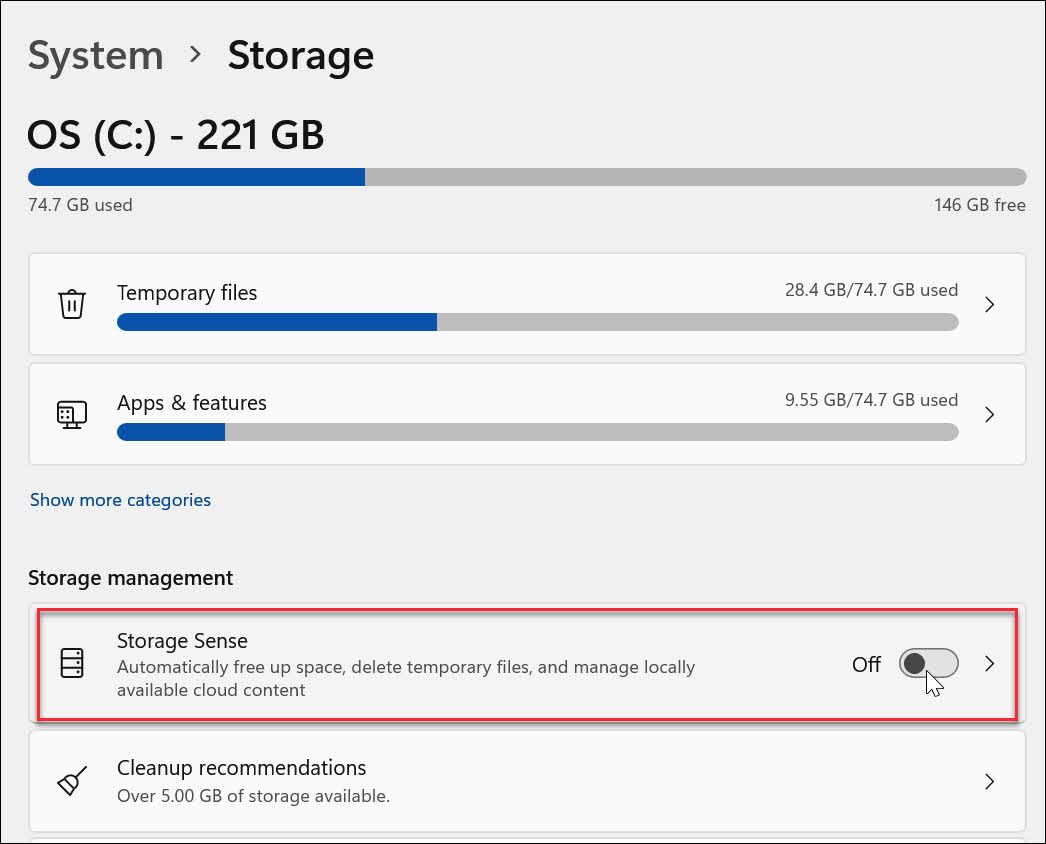
Task: Click the Storage management section heading
Action: 130,578
